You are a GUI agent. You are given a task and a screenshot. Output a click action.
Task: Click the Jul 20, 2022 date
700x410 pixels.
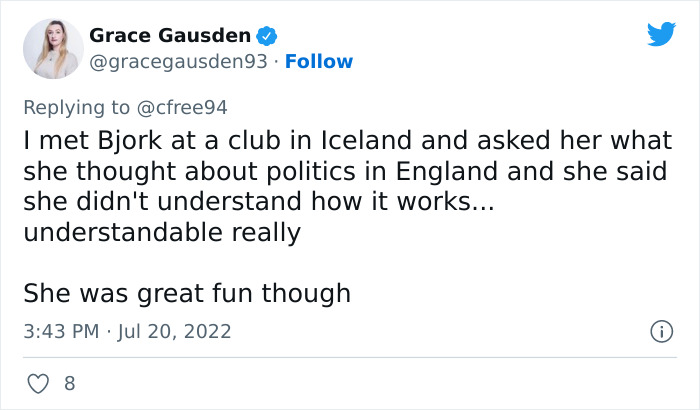pyautogui.click(x=175, y=330)
